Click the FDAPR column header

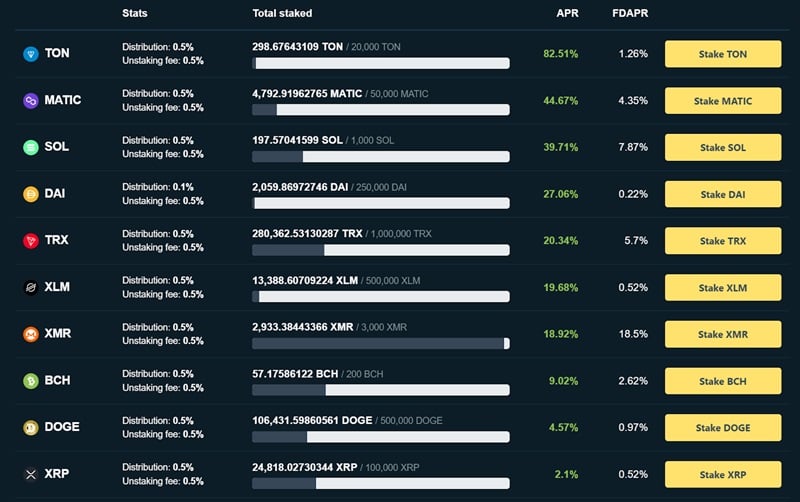click(x=629, y=13)
